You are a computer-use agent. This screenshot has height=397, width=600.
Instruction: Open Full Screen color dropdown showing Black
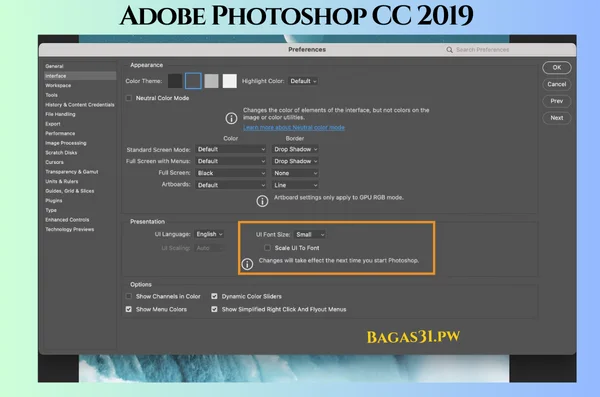[x=231, y=173]
